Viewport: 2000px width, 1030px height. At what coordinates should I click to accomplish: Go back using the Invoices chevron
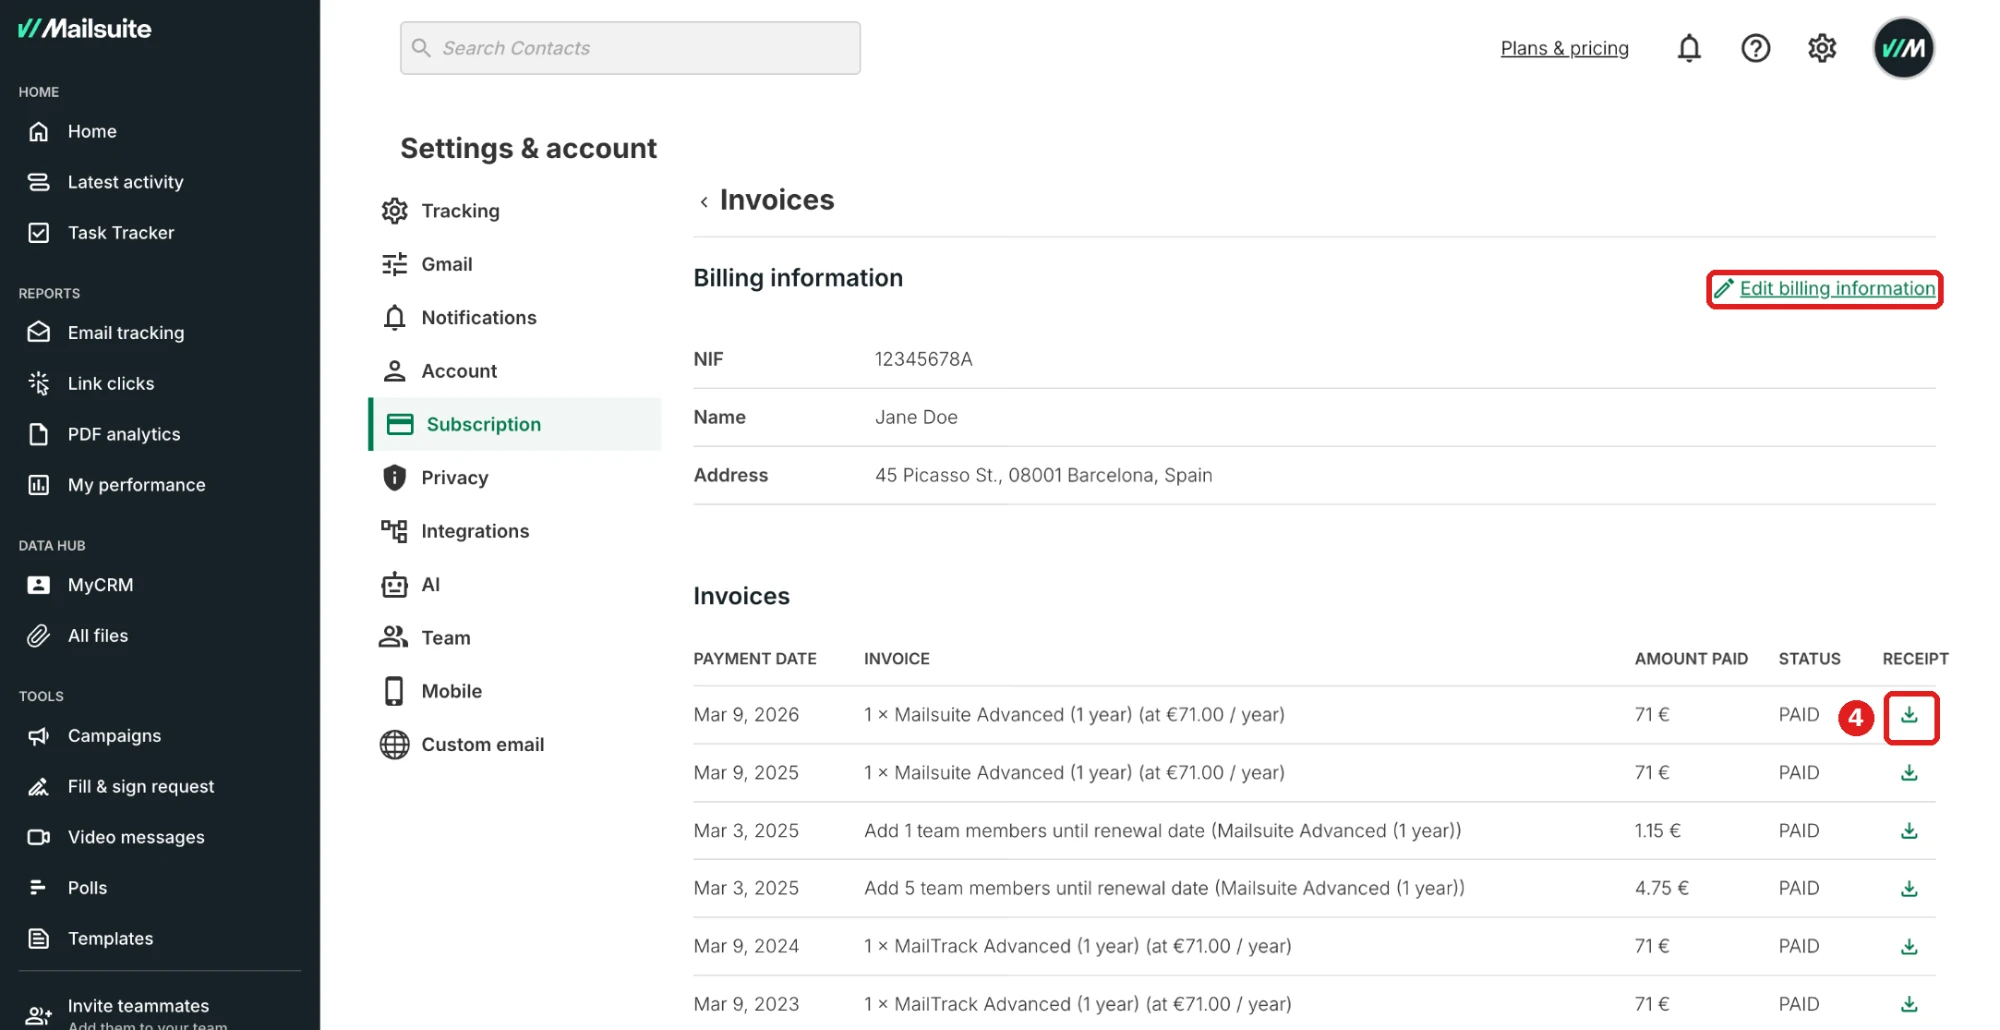pos(704,201)
